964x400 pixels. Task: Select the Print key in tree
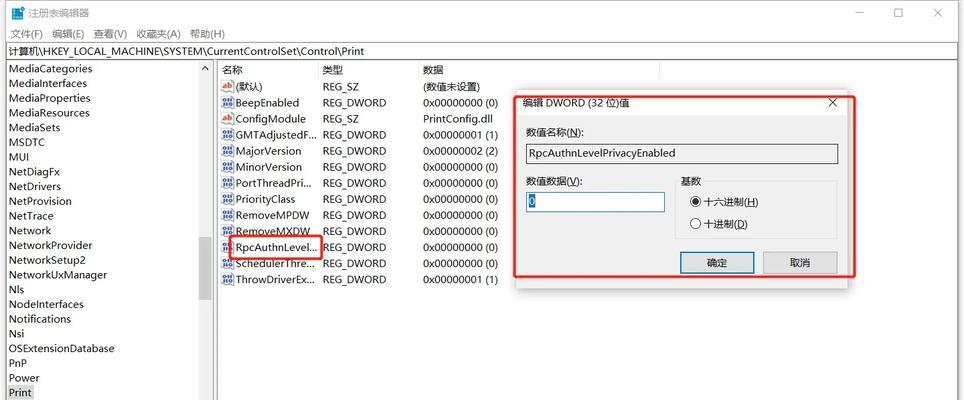[20, 393]
